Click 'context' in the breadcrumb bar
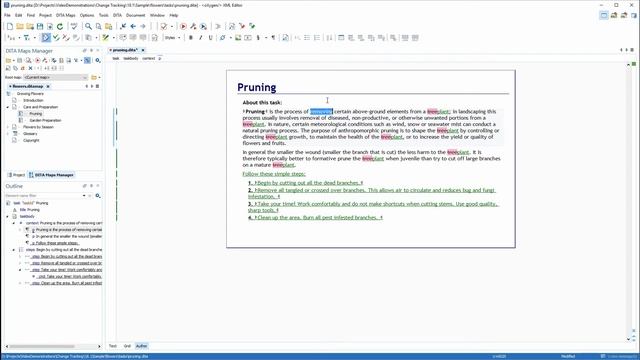 click(x=149, y=58)
